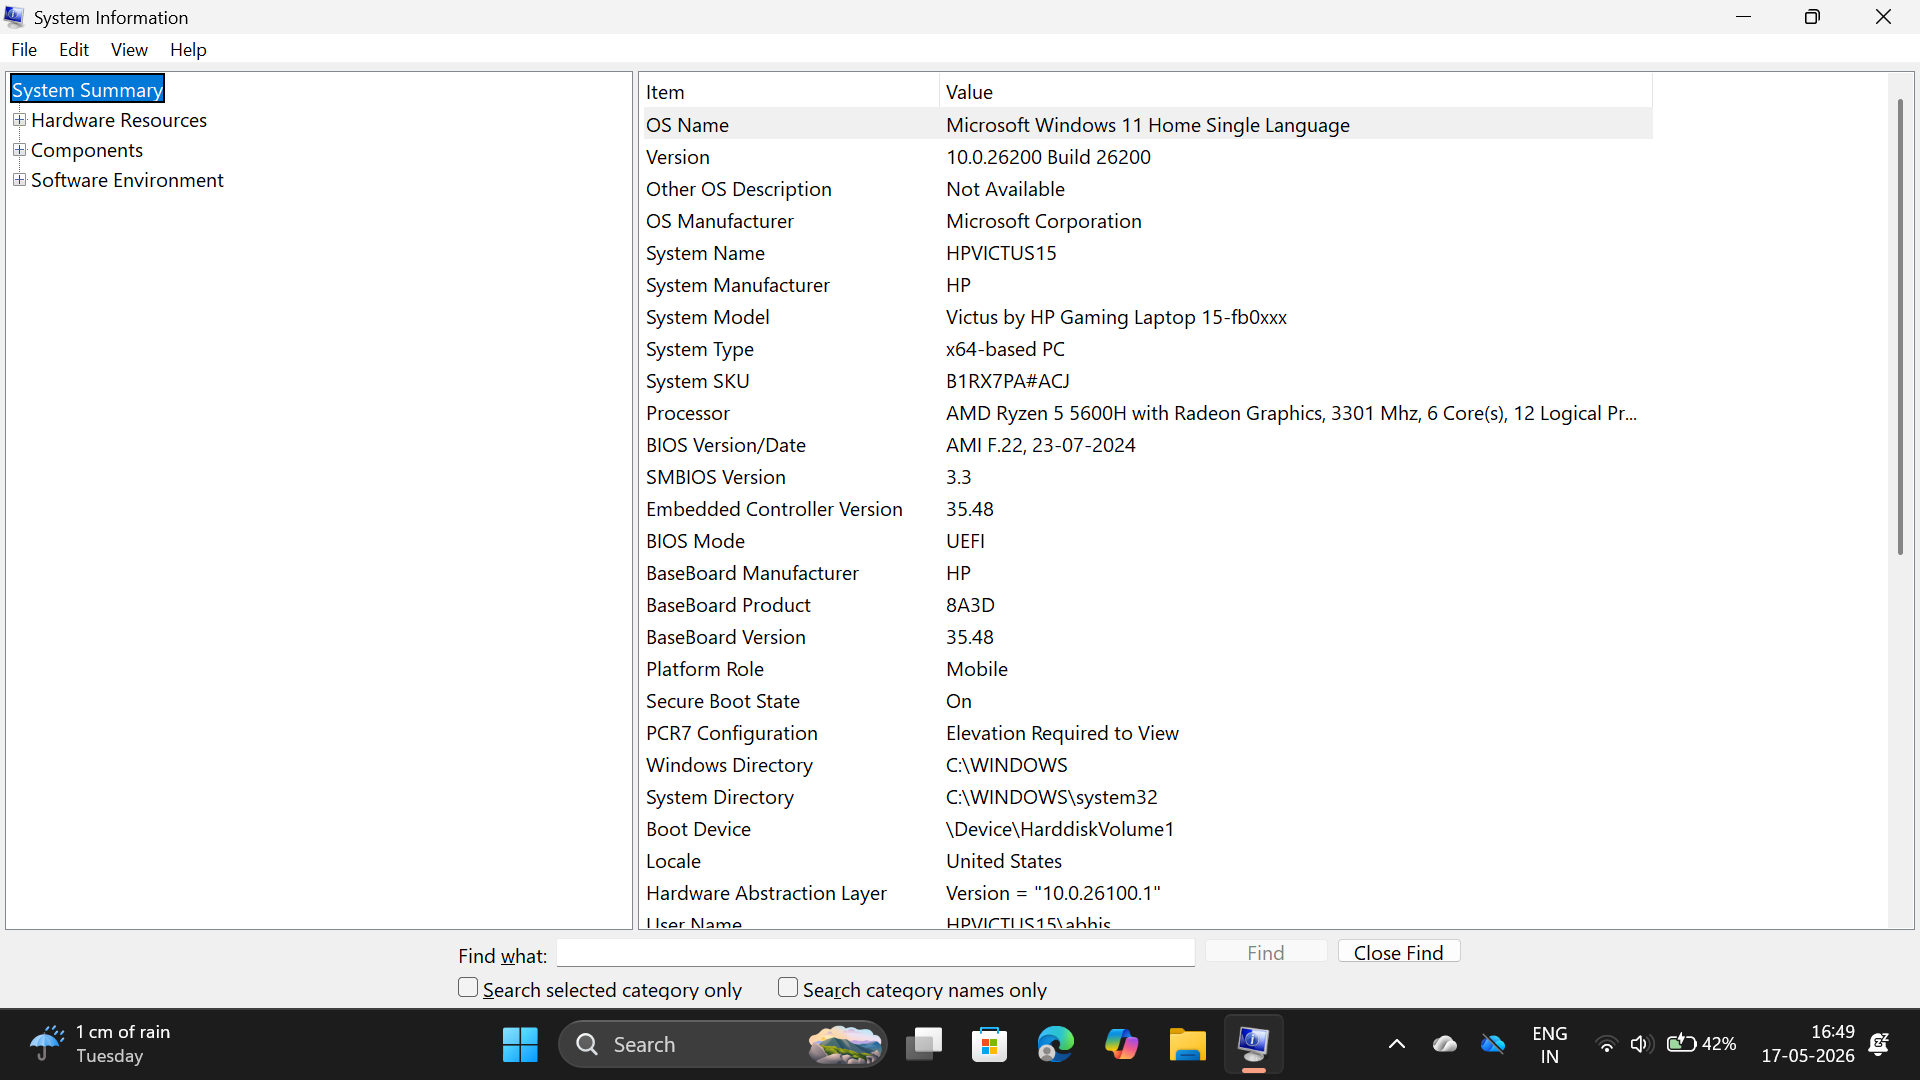Select the Platform Role row

[x=1146, y=669]
